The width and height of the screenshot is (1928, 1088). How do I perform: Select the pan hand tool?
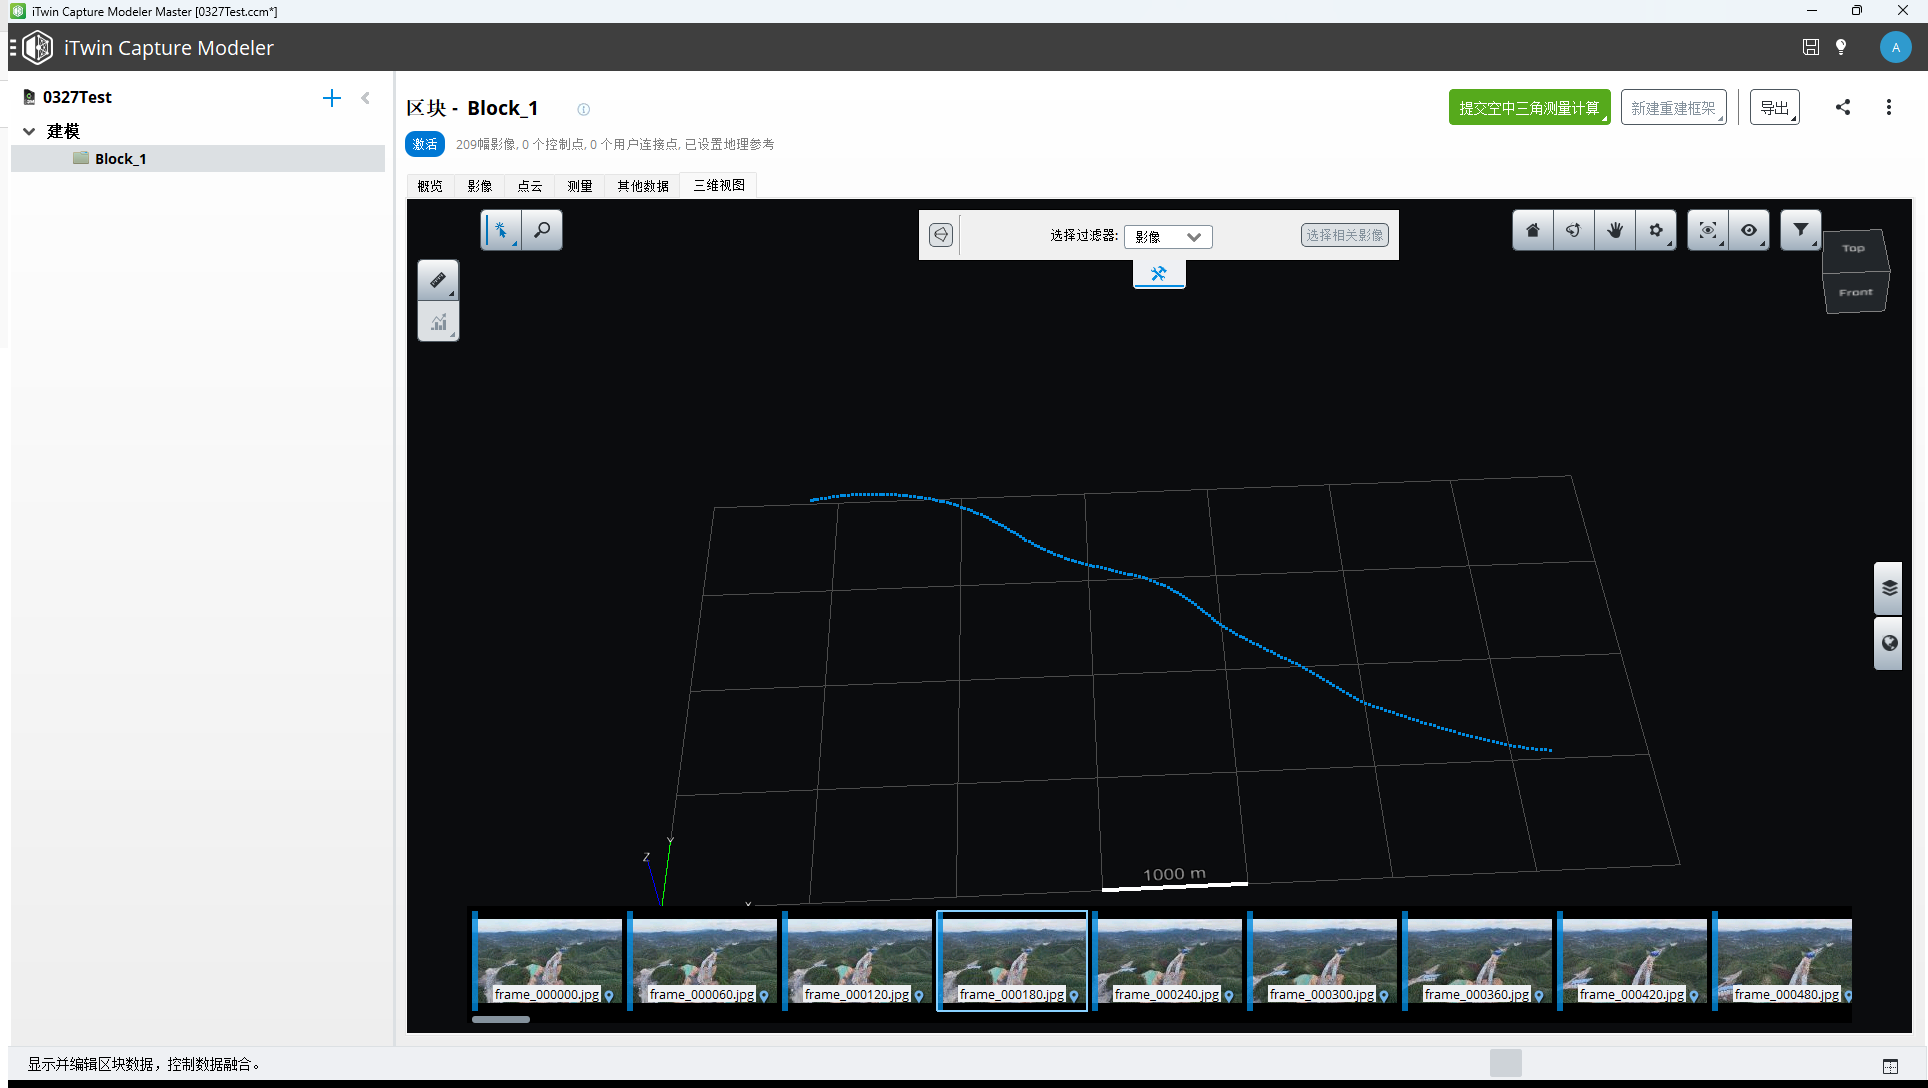1614,230
